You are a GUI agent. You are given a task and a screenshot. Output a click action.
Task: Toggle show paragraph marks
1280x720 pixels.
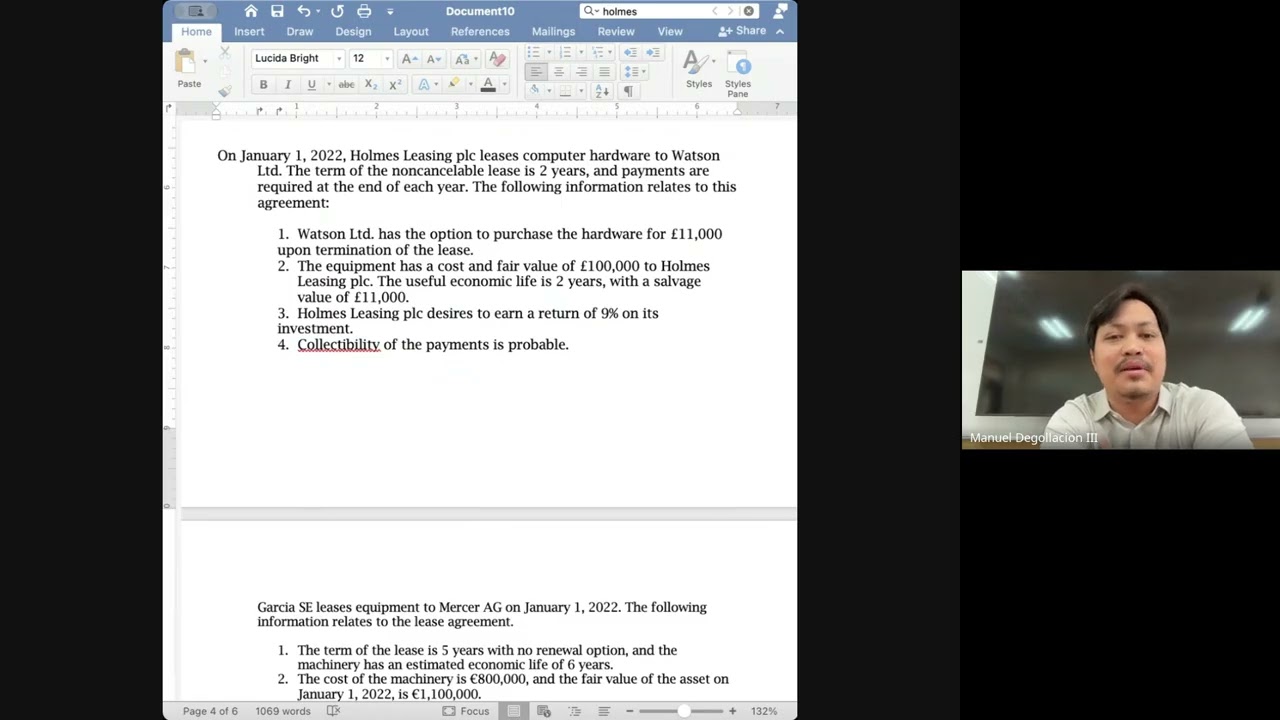click(x=628, y=91)
